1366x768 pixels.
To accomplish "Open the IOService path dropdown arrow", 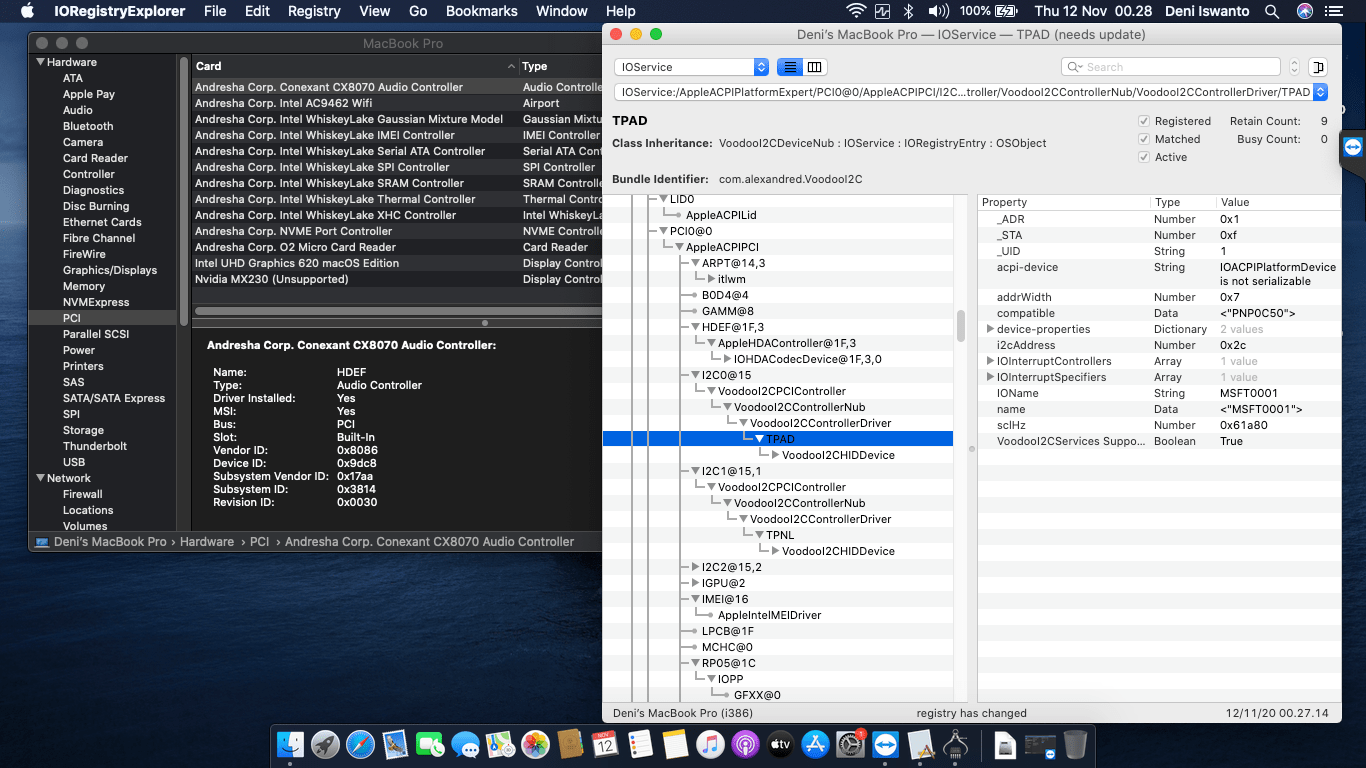I will (x=1320, y=92).
